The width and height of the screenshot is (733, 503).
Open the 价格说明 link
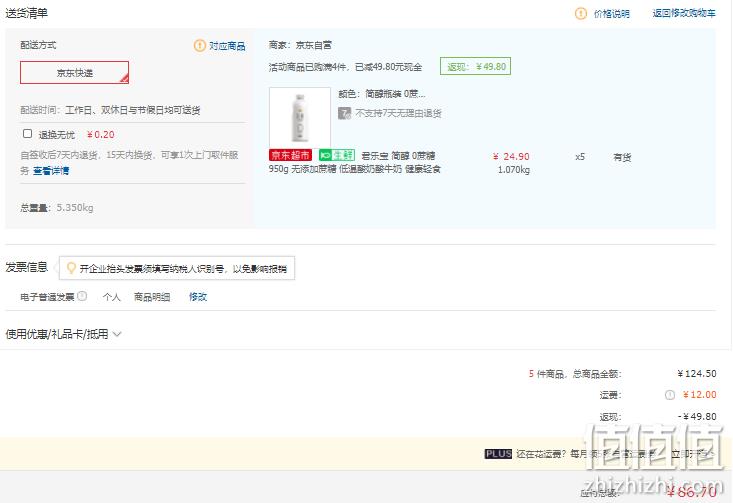tap(611, 14)
